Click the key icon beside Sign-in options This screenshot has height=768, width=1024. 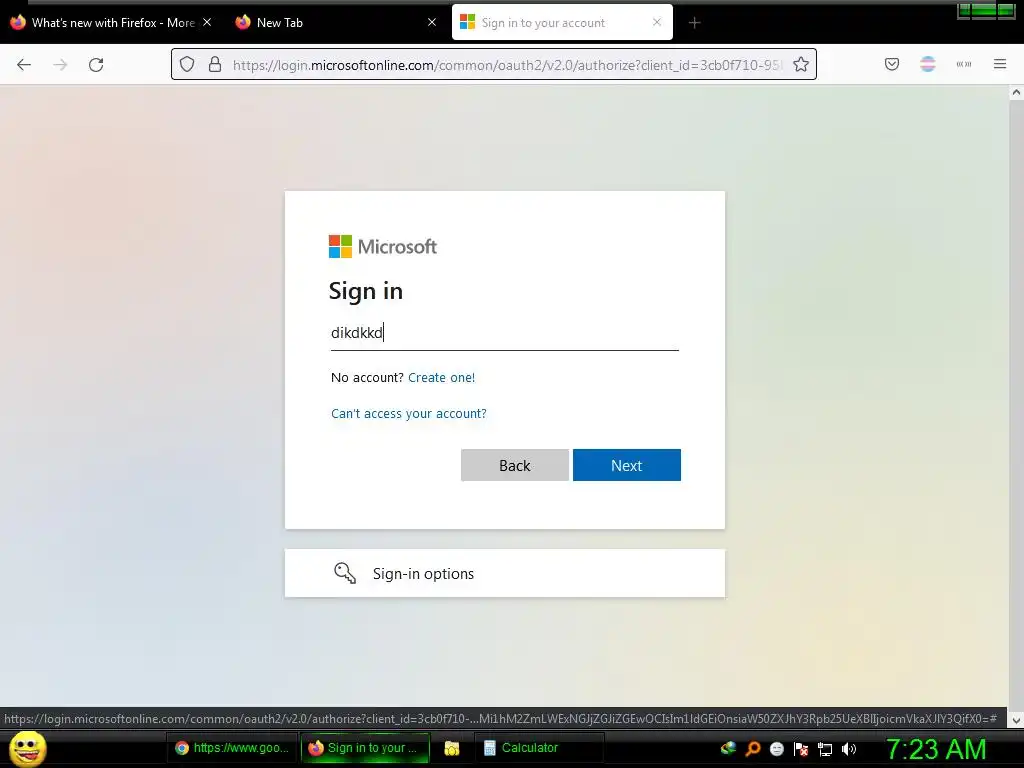(345, 573)
